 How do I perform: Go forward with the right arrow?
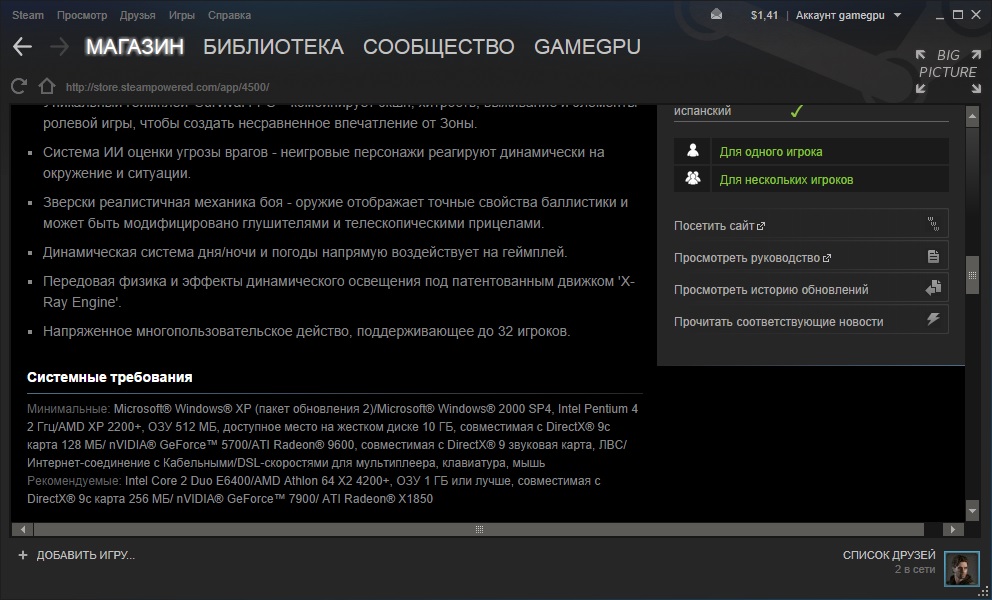59,46
